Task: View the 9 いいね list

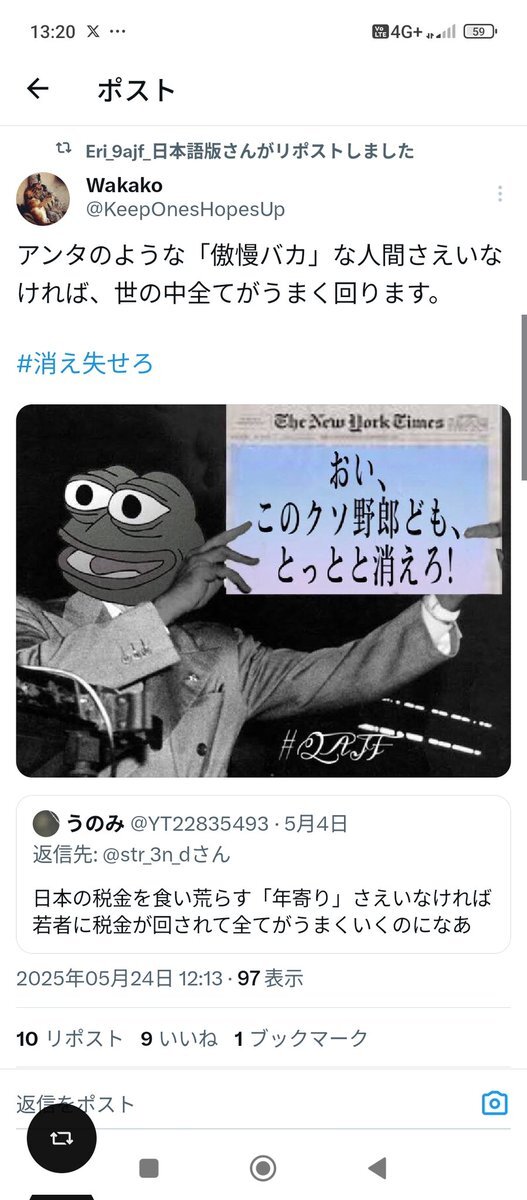Action: [x=179, y=1038]
